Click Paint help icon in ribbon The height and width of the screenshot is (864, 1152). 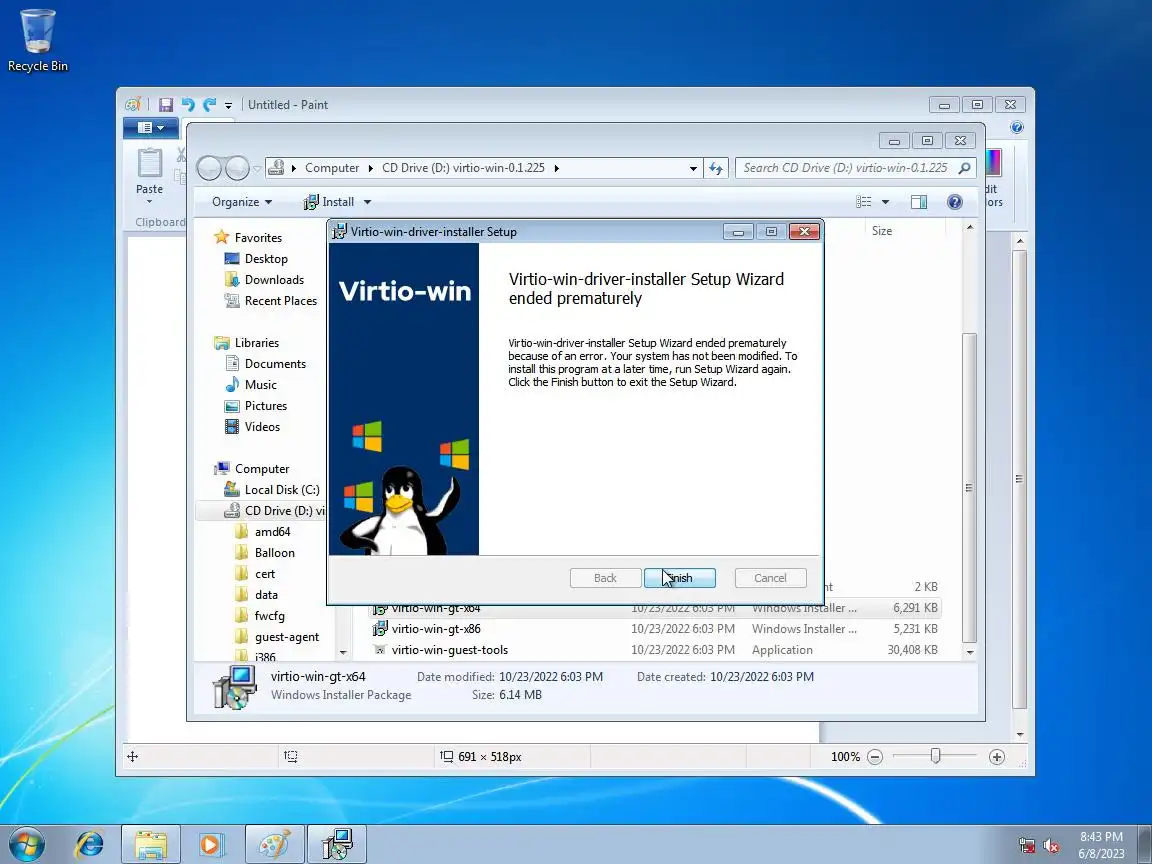coord(1017,127)
